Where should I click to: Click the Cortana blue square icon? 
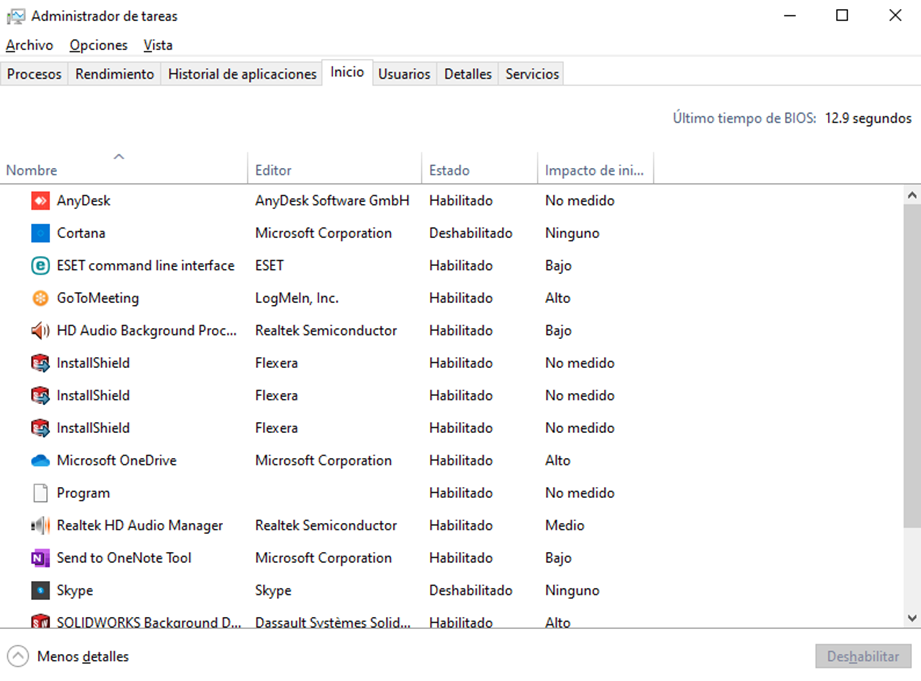pyautogui.click(x=40, y=233)
